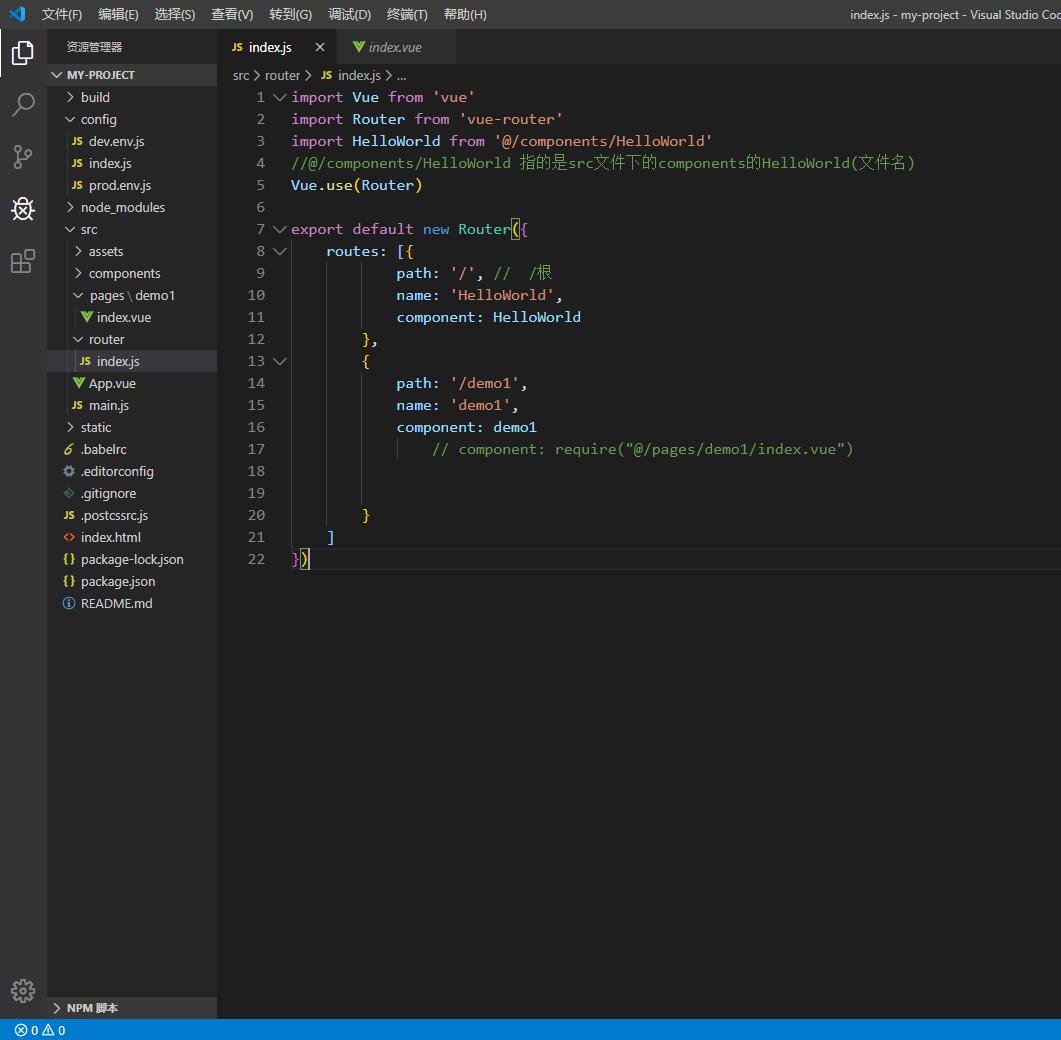This screenshot has height=1040, width=1061.
Task: Open App.vue in the file tree
Action: [x=112, y=383]
